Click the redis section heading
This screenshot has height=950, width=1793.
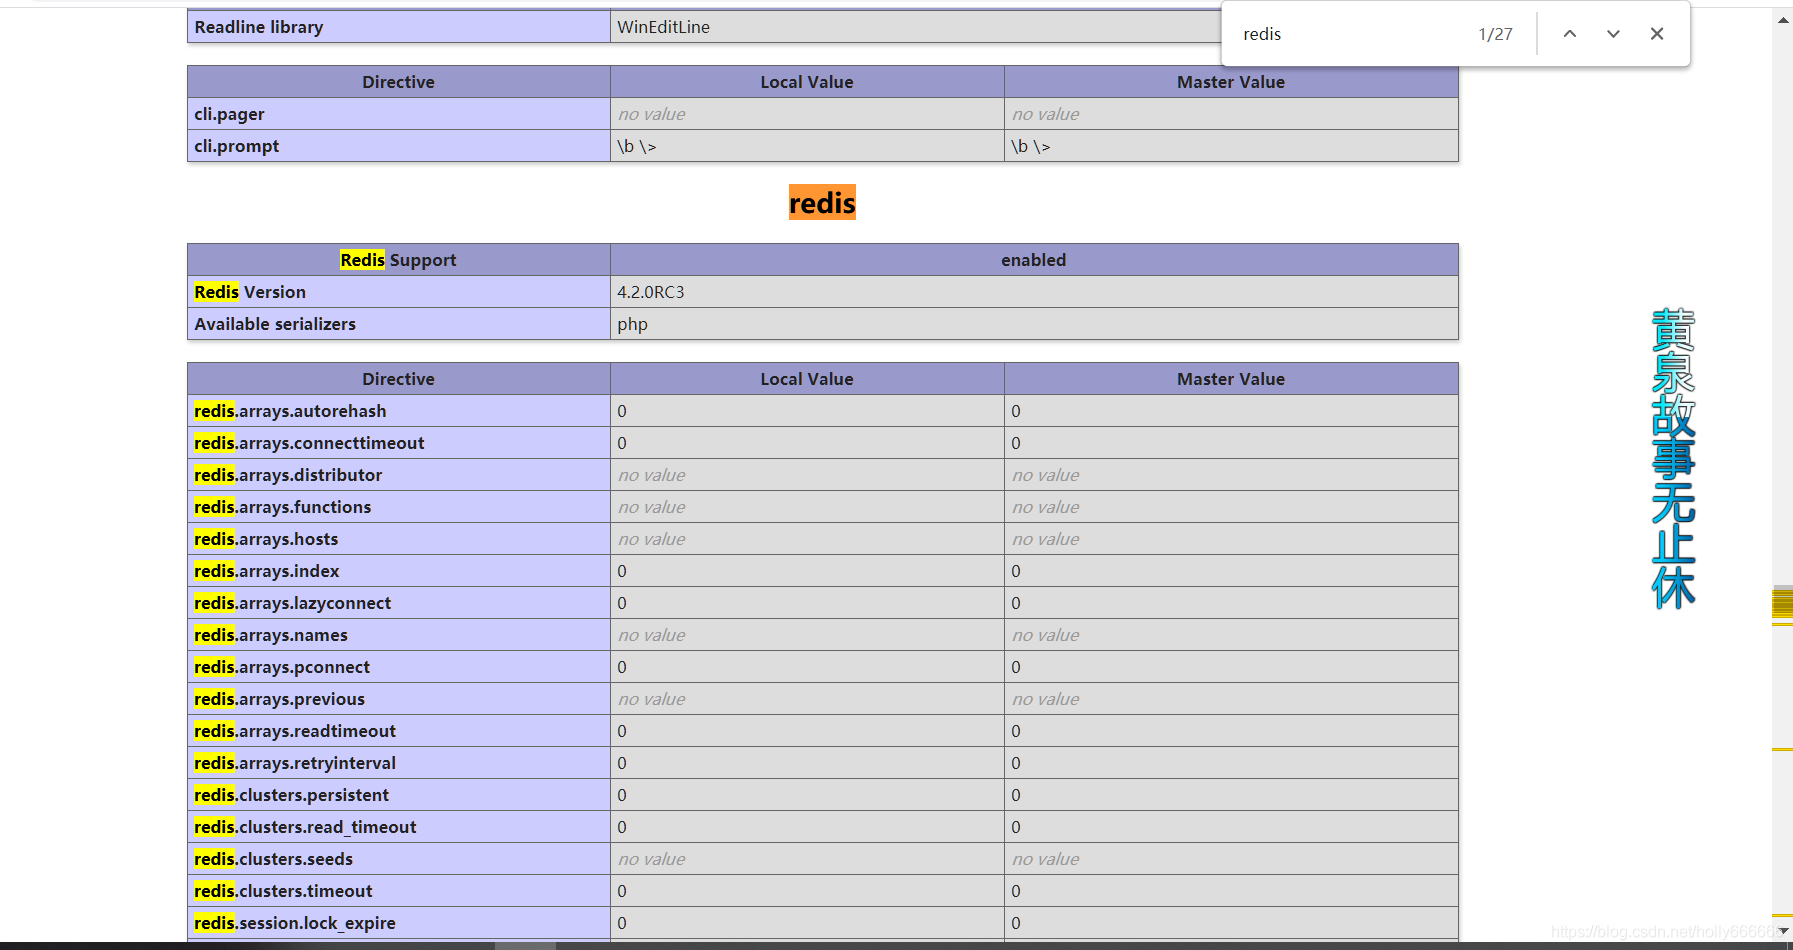click(x=822, y=203)
